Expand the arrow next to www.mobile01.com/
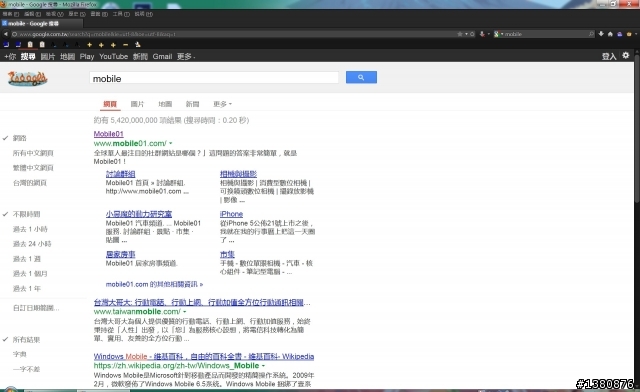Viewport: 640px width, 392px height. [x=171, y=143]
